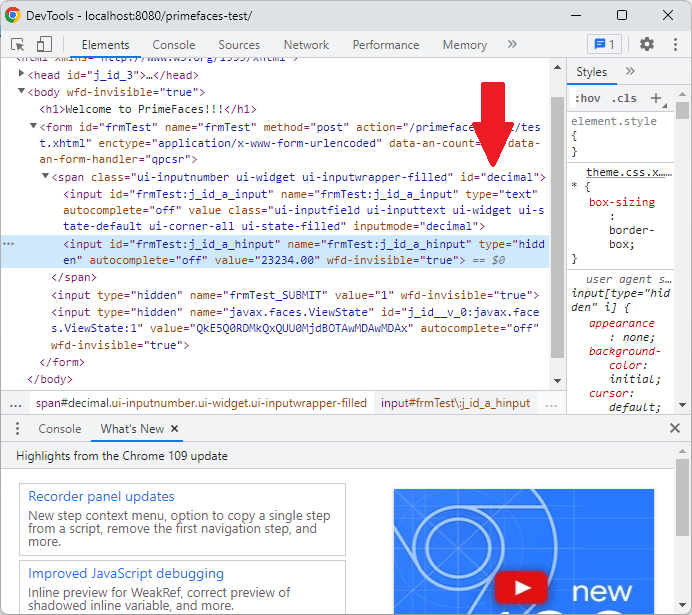Image resolution: width=692 pixels, height=615 pixels.
Task: Click the closing </span> tag line
Action: (74, 277)
